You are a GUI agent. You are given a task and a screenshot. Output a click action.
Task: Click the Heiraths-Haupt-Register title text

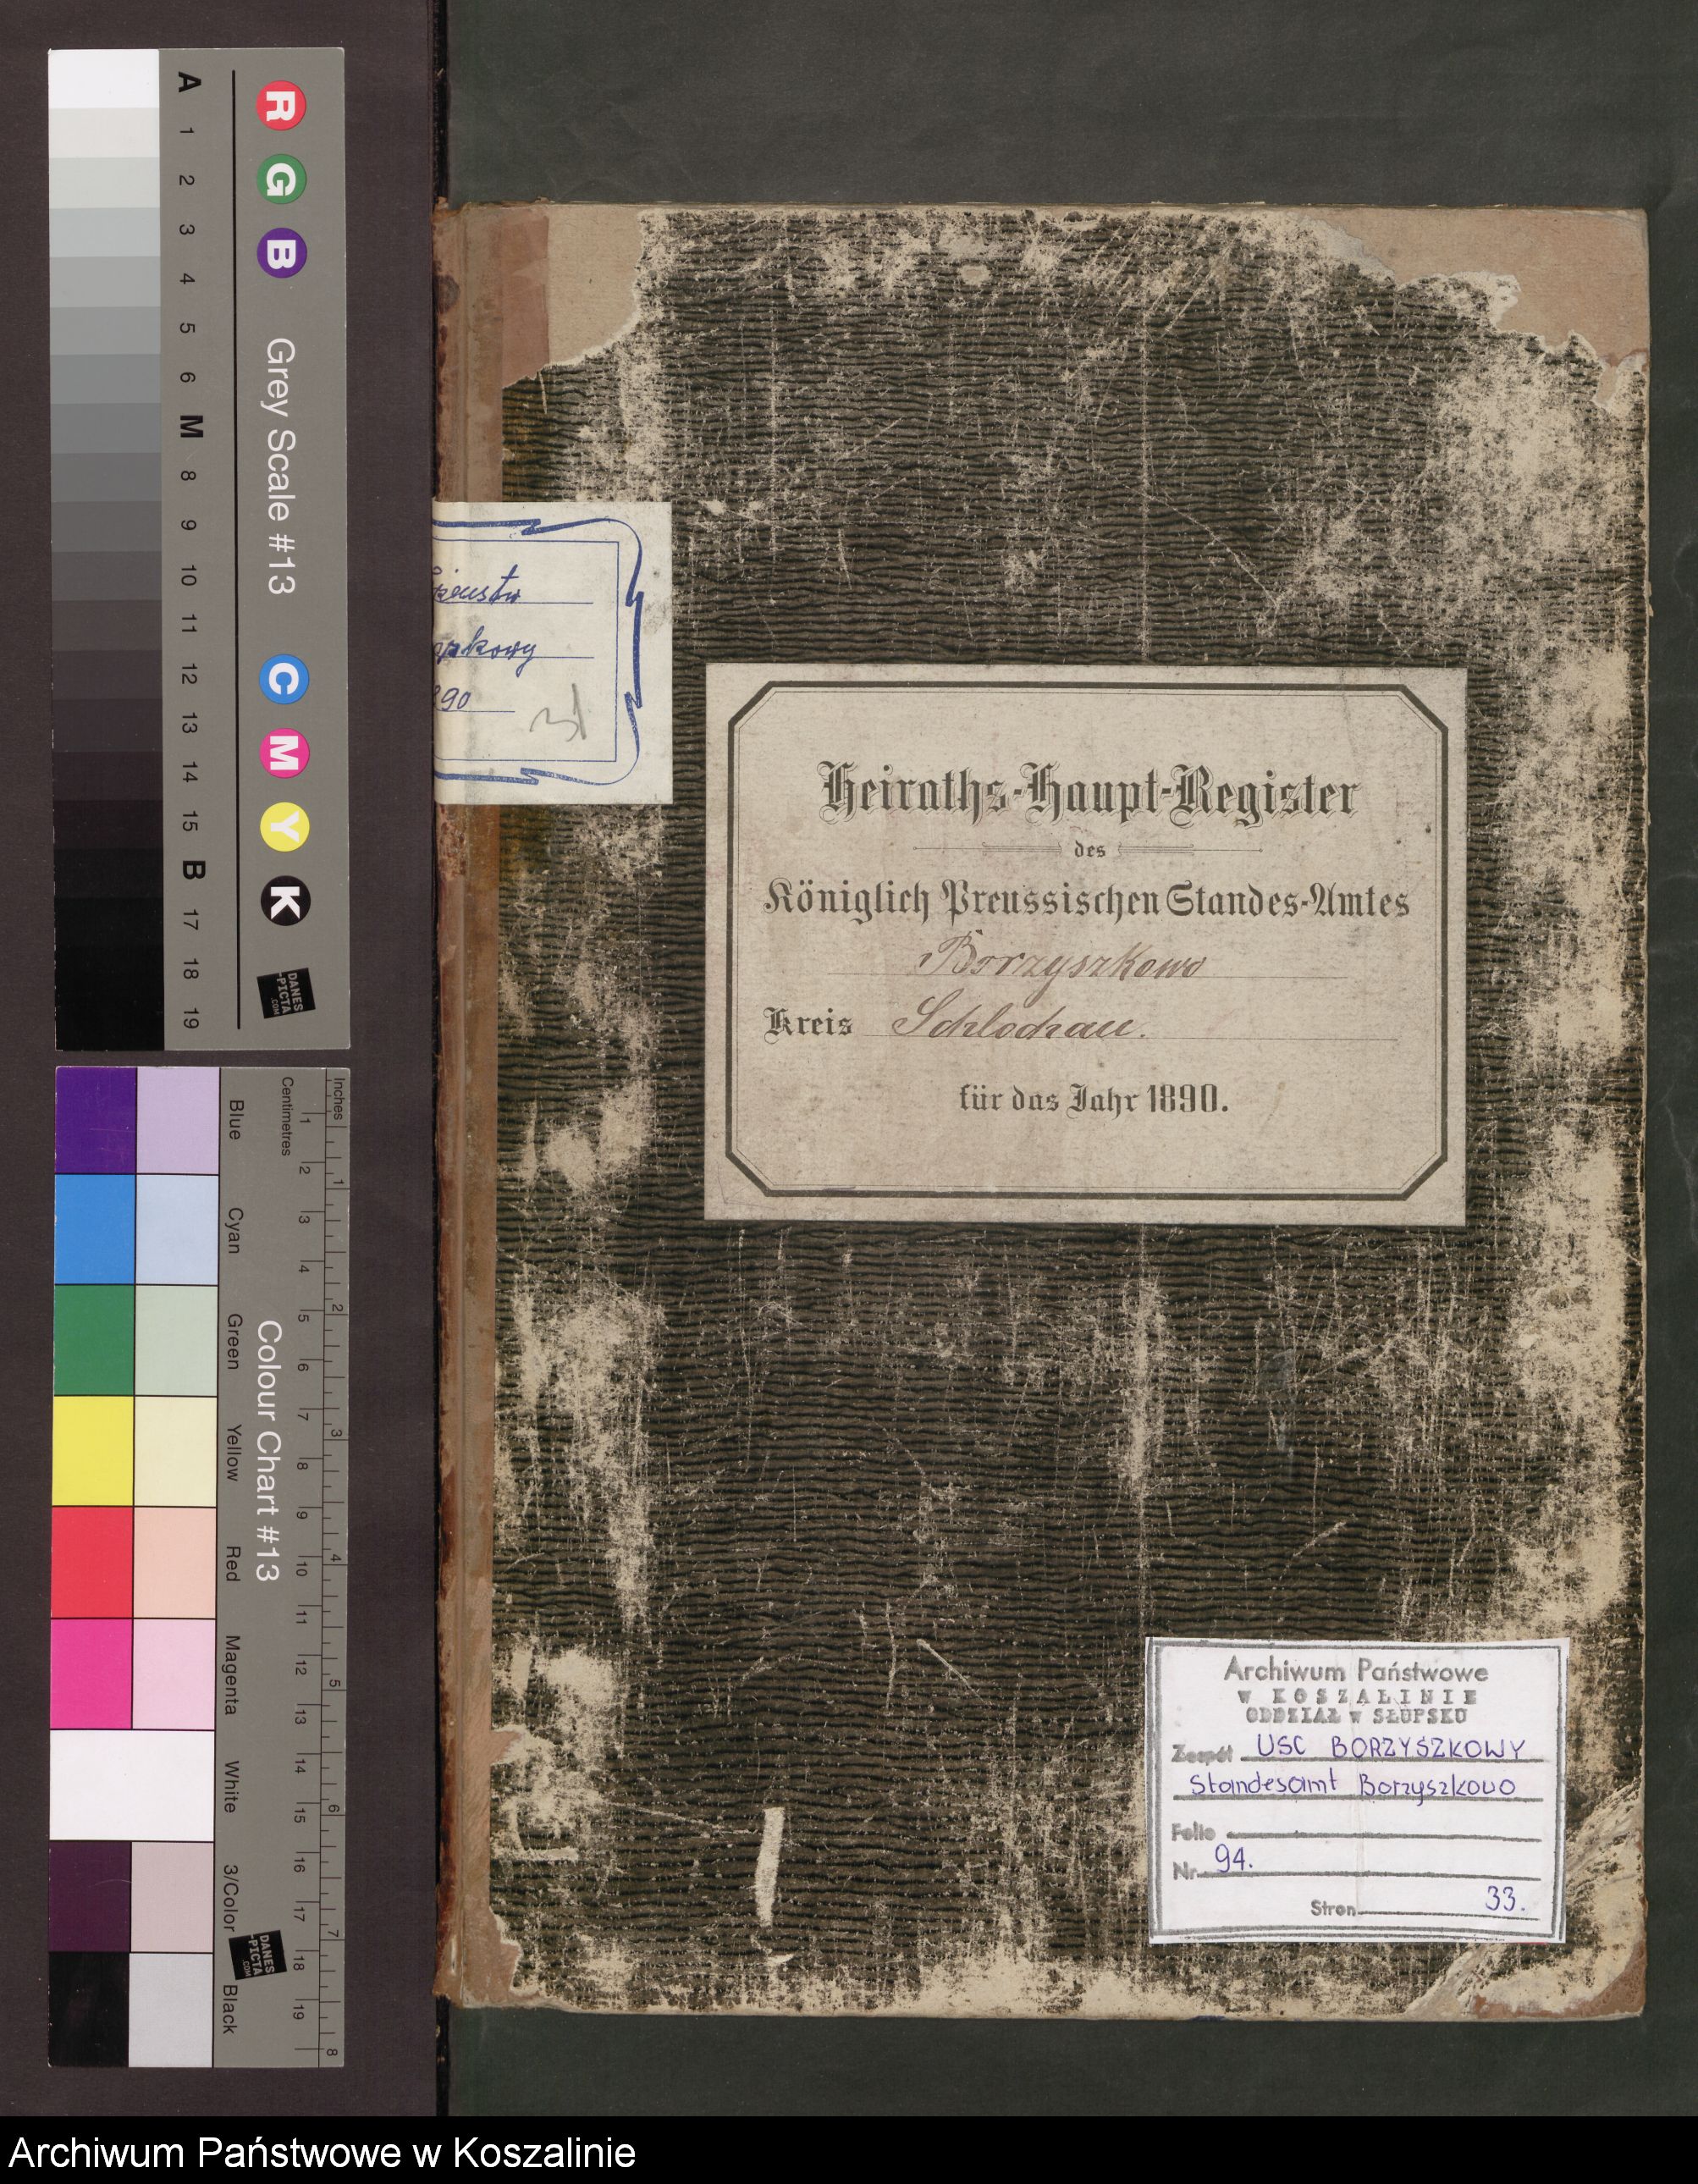point(1087,795)
